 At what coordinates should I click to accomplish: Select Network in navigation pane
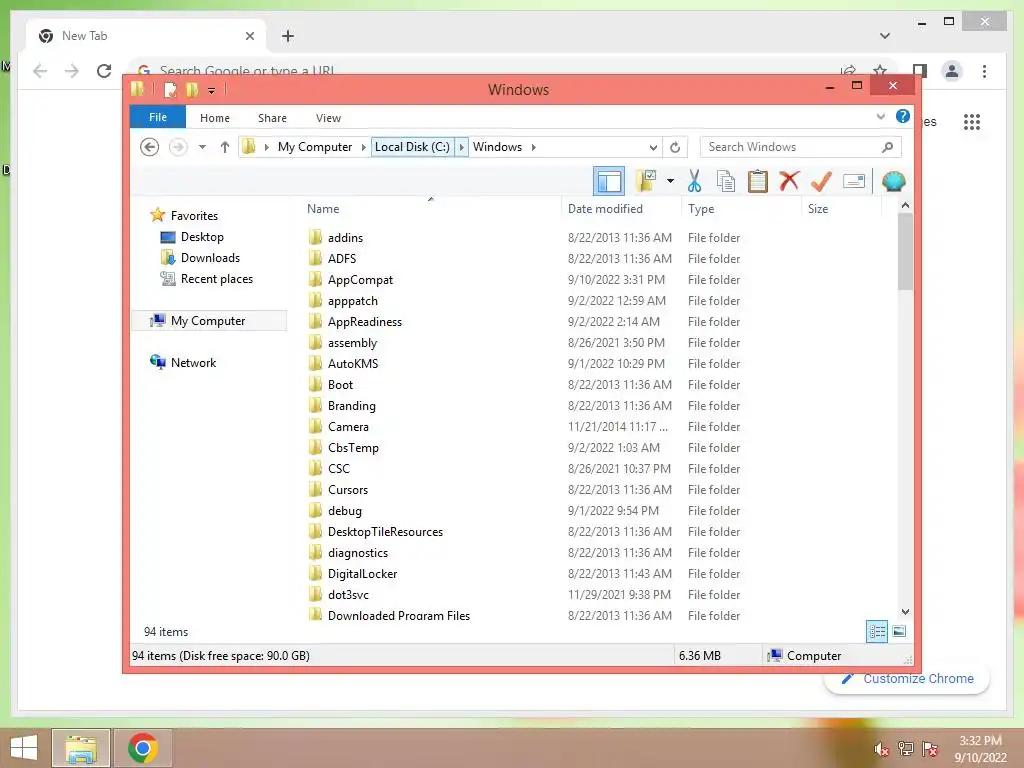click(x=193, y=362)
